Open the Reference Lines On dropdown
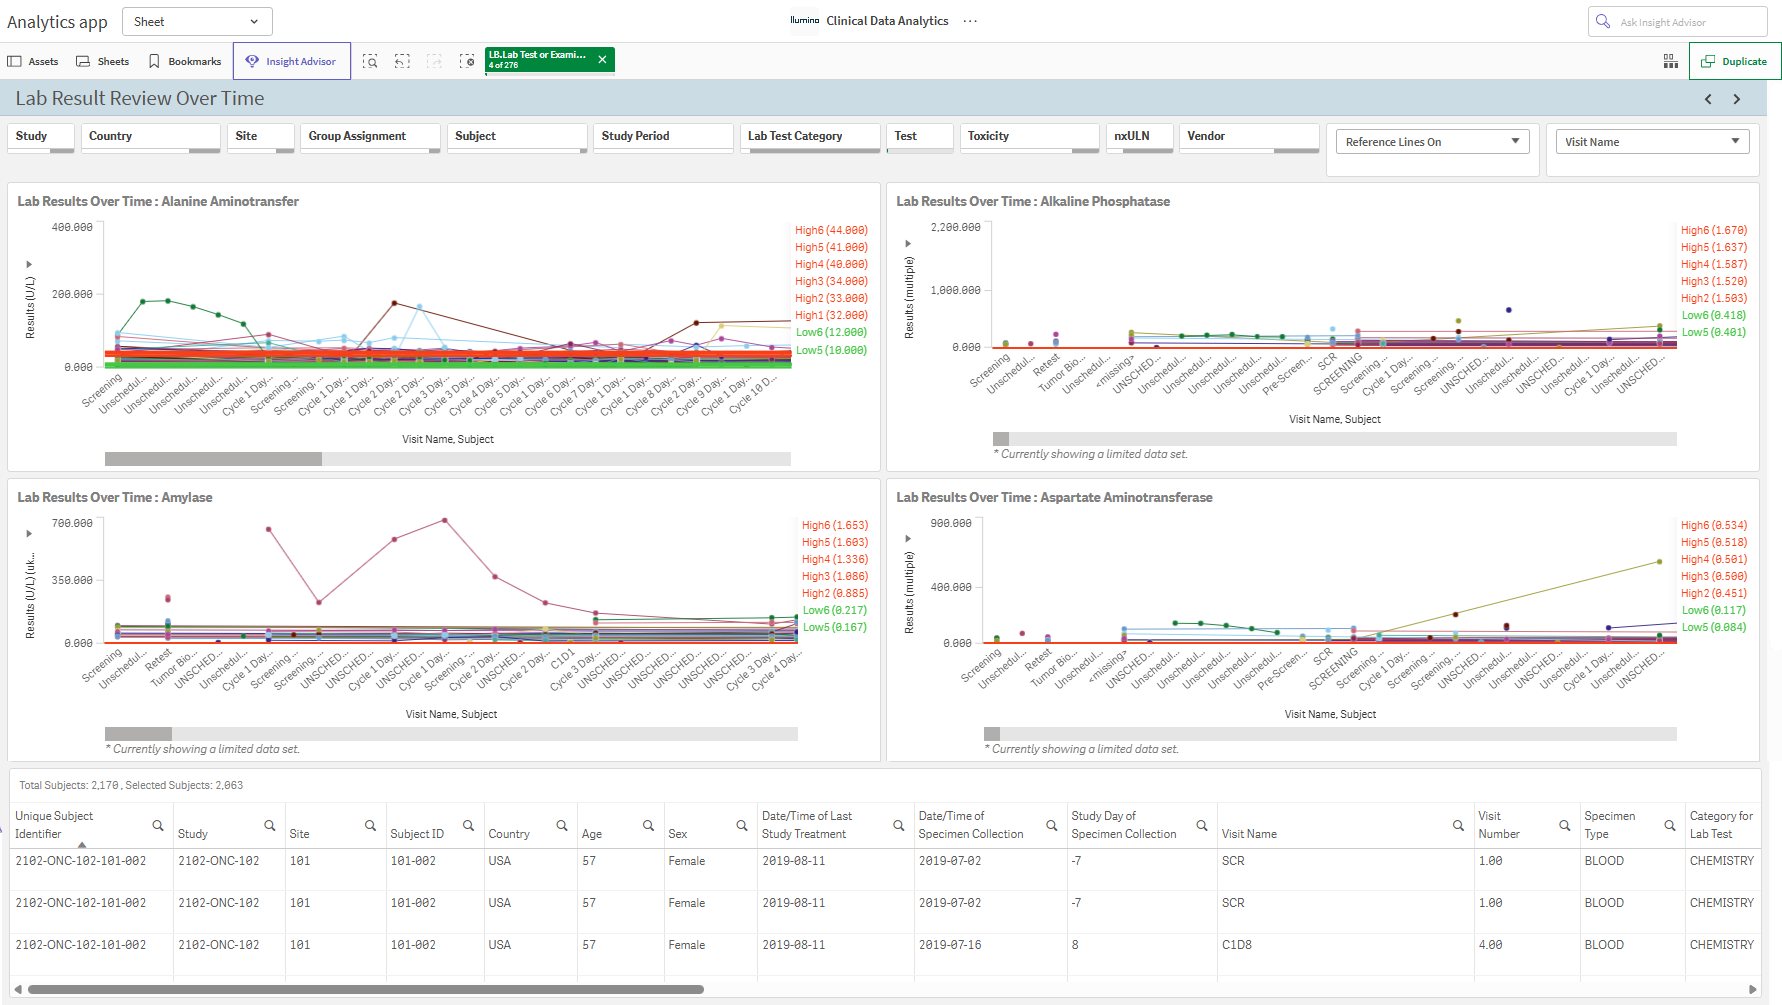This screenshot has height=1005, width=1782. click(x=1432, y=142)
